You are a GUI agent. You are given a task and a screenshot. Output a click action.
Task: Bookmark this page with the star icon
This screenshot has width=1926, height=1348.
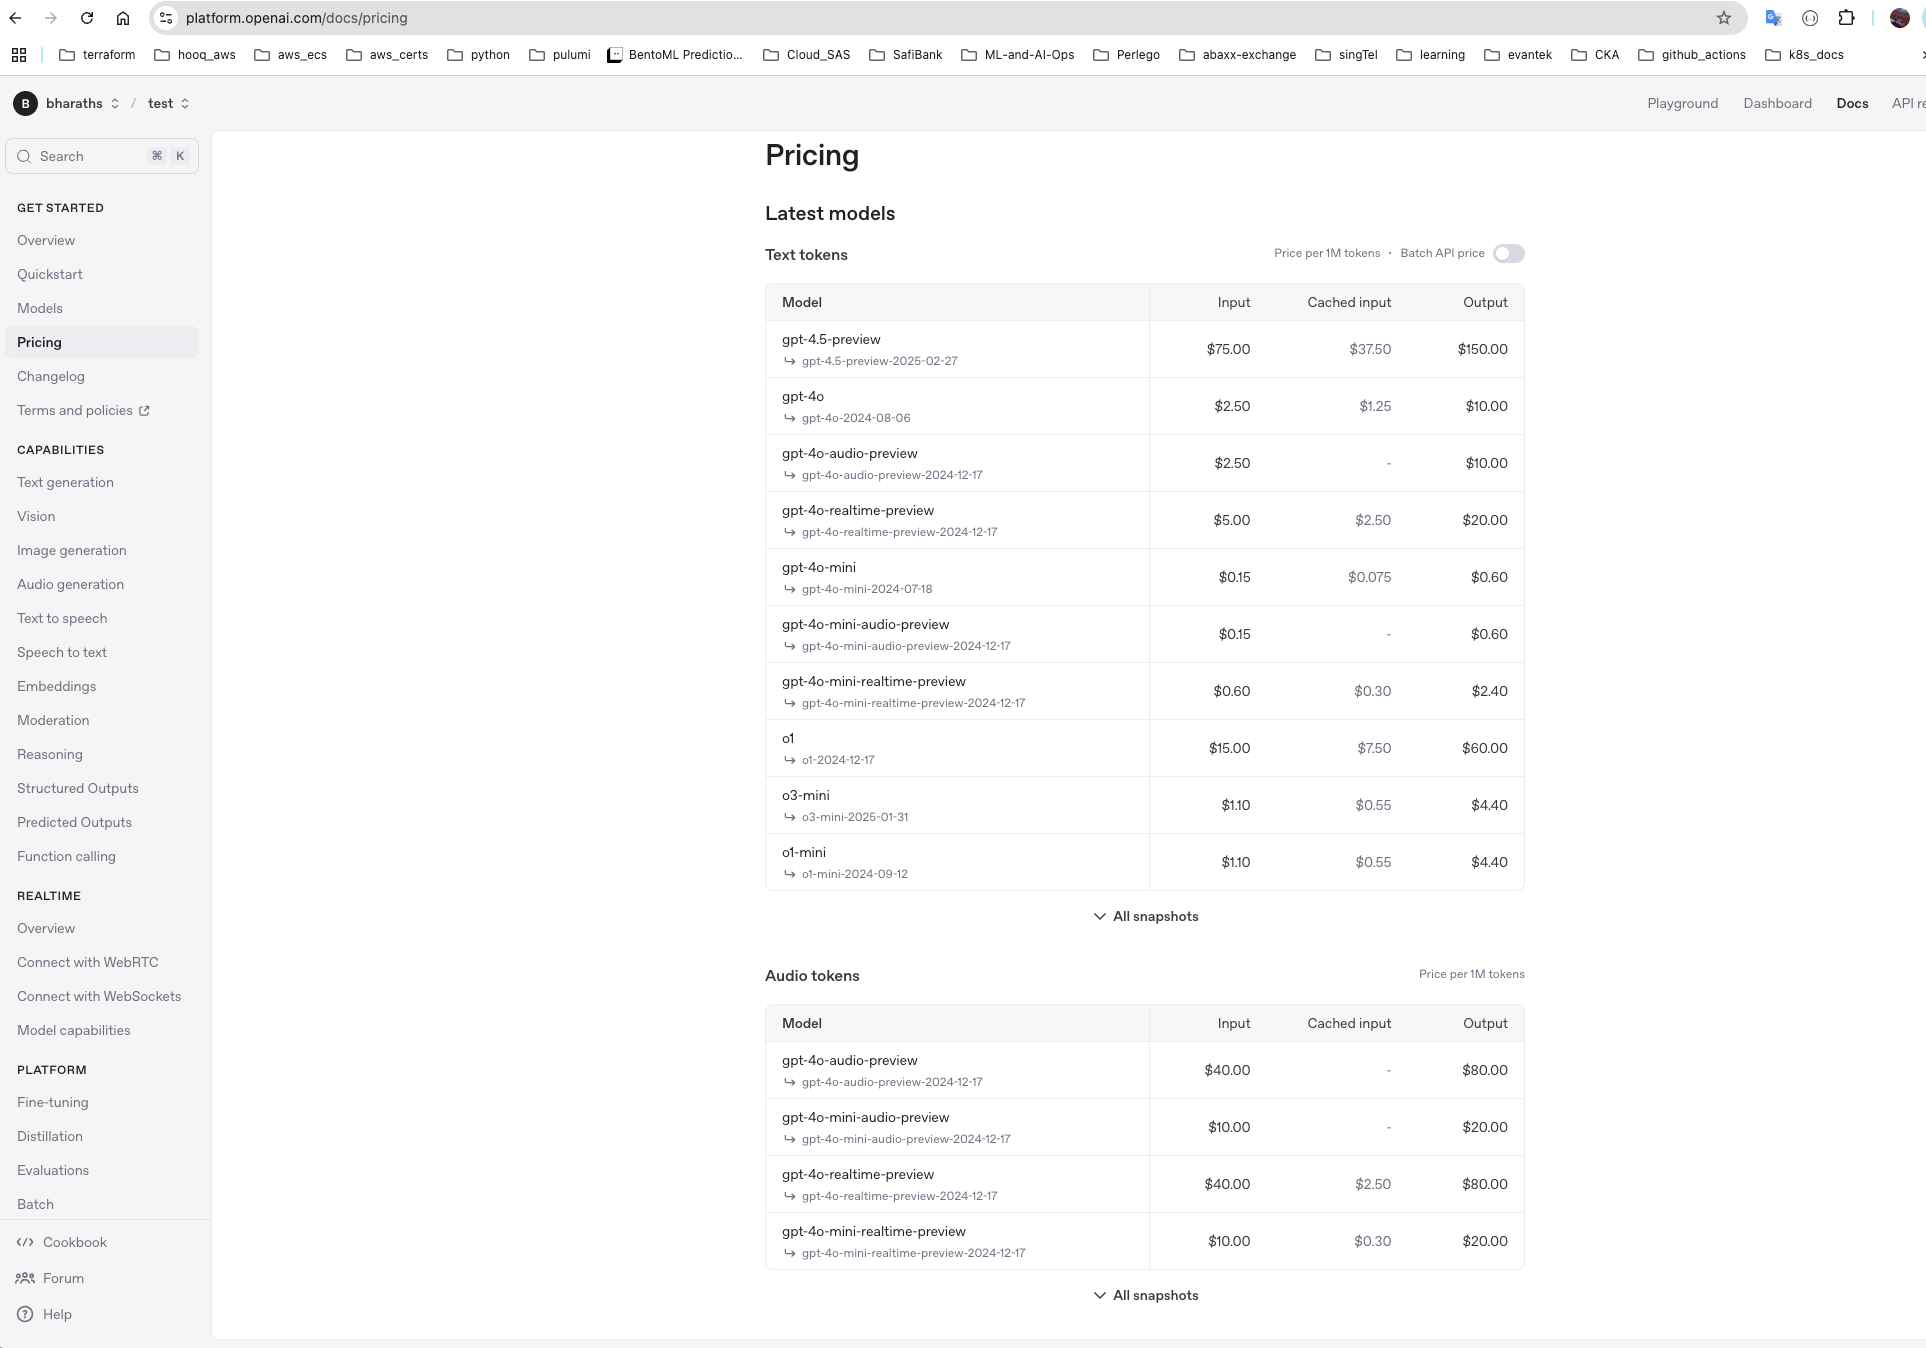[x=1724, y=18]
